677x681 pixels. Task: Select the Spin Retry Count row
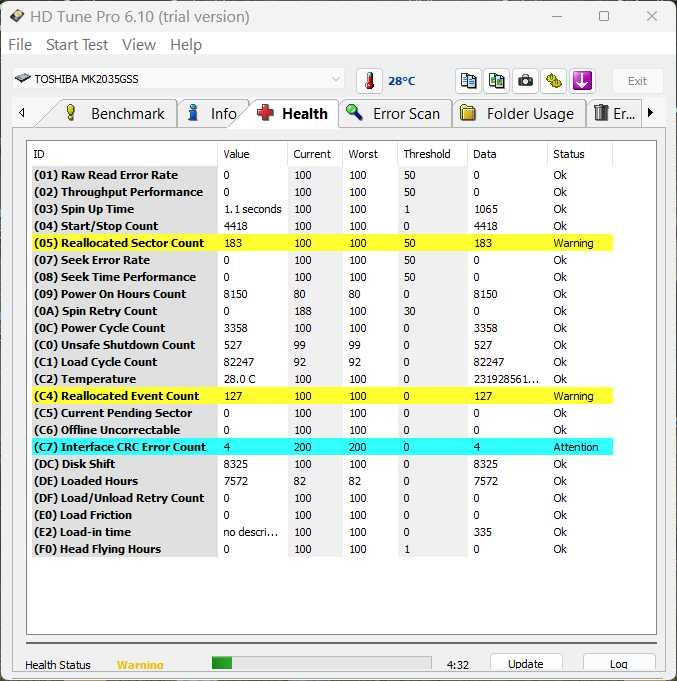tap(322, 311)
